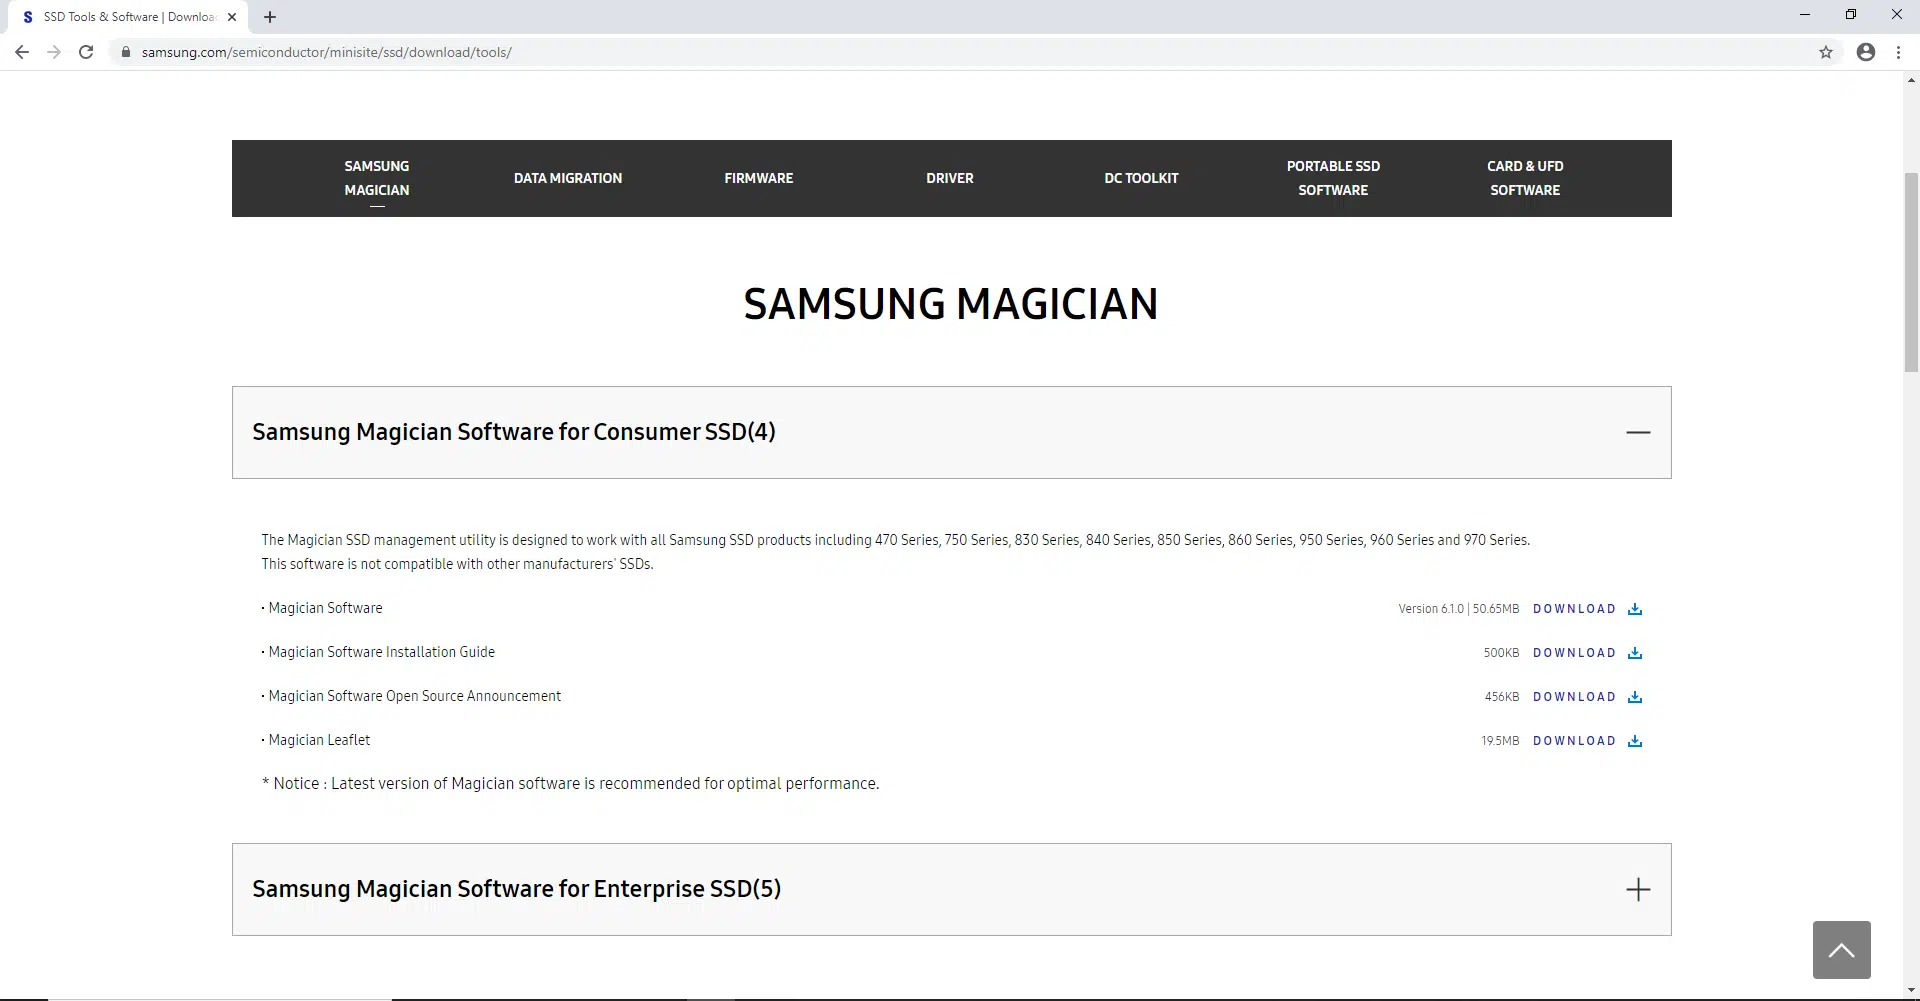The width and height of the screenshot is (1920, 1001).
Task: Click 'Magician Software Open Source Announcement' text
Action: [414, 696]
